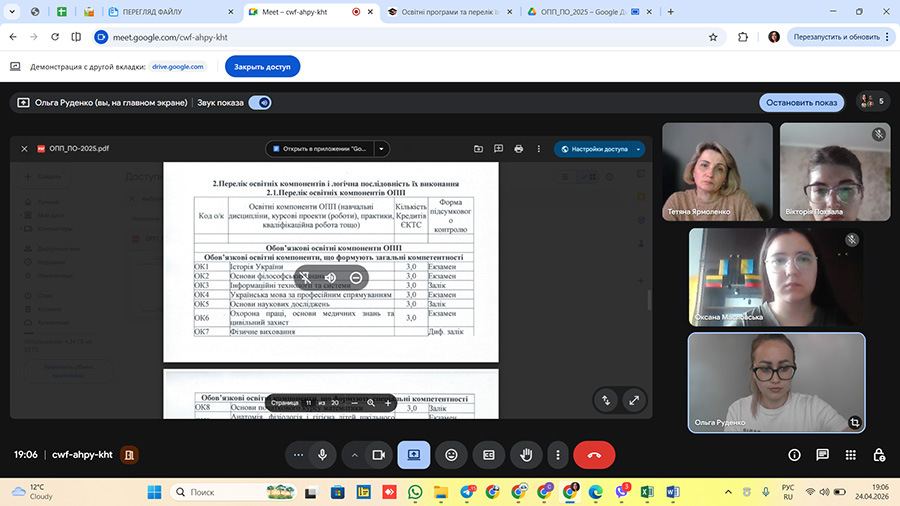Bookmark this page with the star icon
The height and width of the screenshot is (506, 900).
[713, 37]
